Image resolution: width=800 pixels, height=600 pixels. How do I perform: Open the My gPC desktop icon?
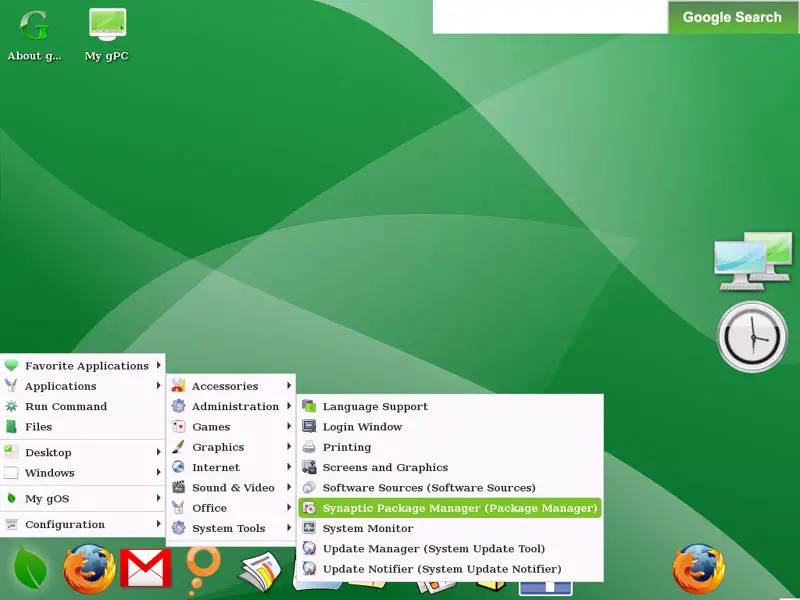[x=107, y=35]
